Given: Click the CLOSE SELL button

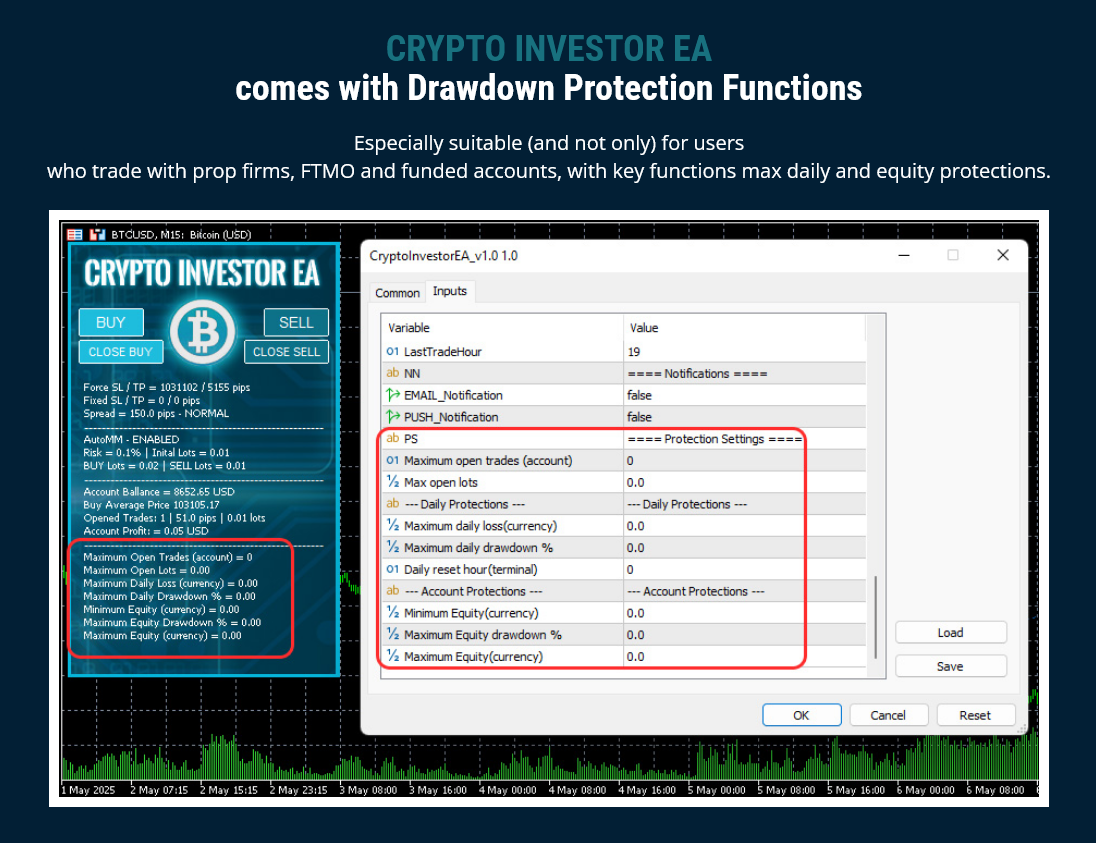Looking at the screenshot, I should tap(287, 352).
